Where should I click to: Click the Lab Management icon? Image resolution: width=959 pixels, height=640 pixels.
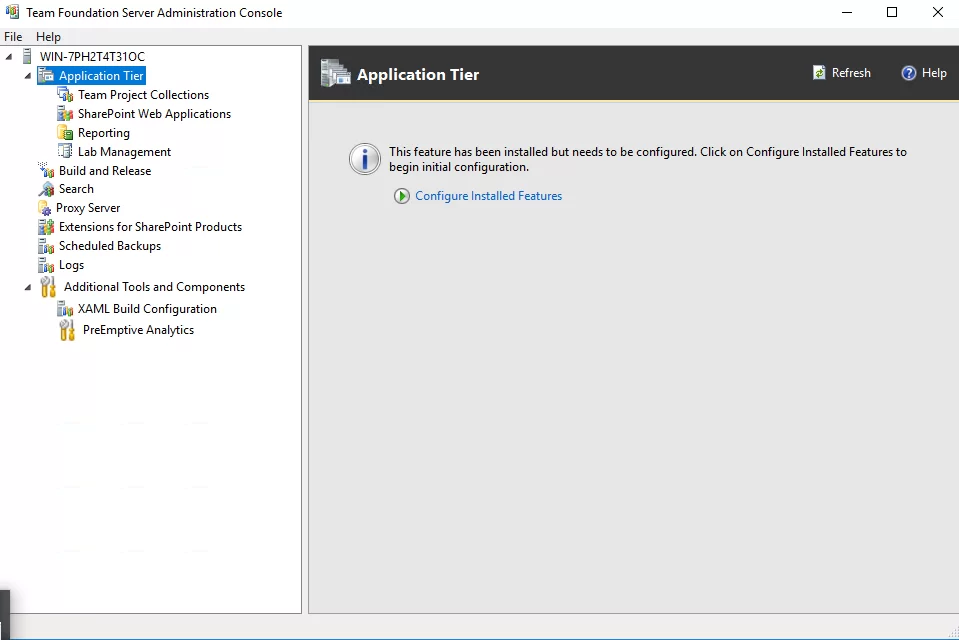coord(66,152)
